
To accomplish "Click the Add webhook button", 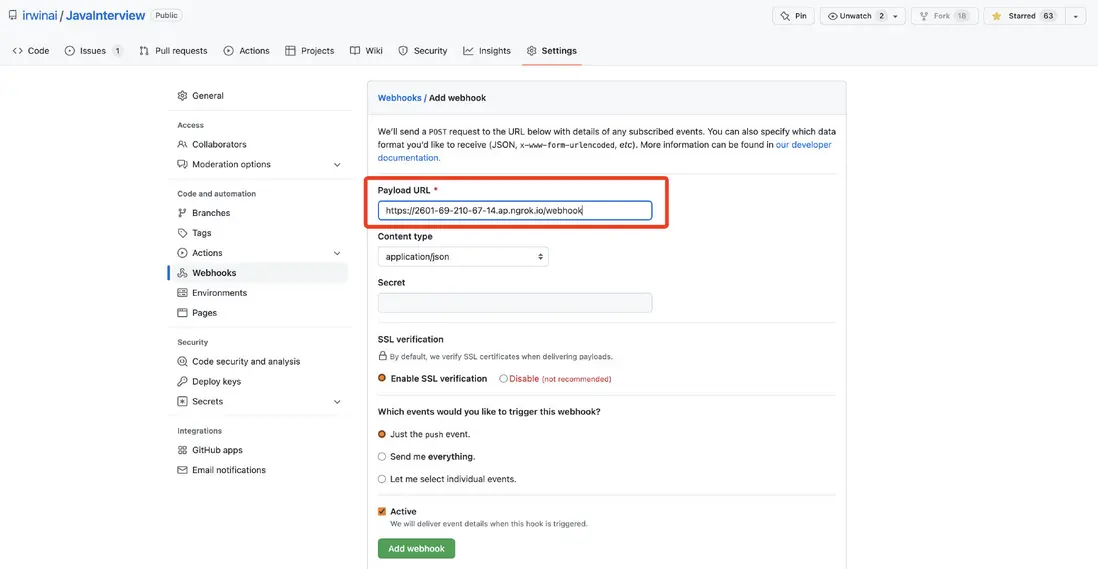I will (416, 549).
